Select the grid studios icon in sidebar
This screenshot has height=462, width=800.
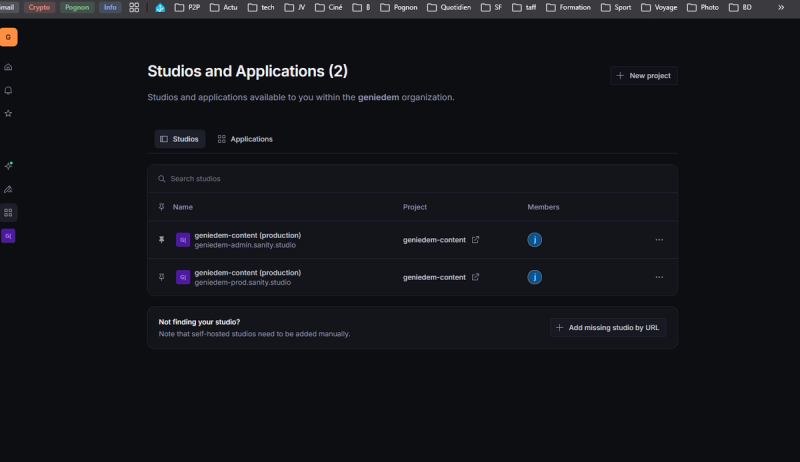(8, 213)
